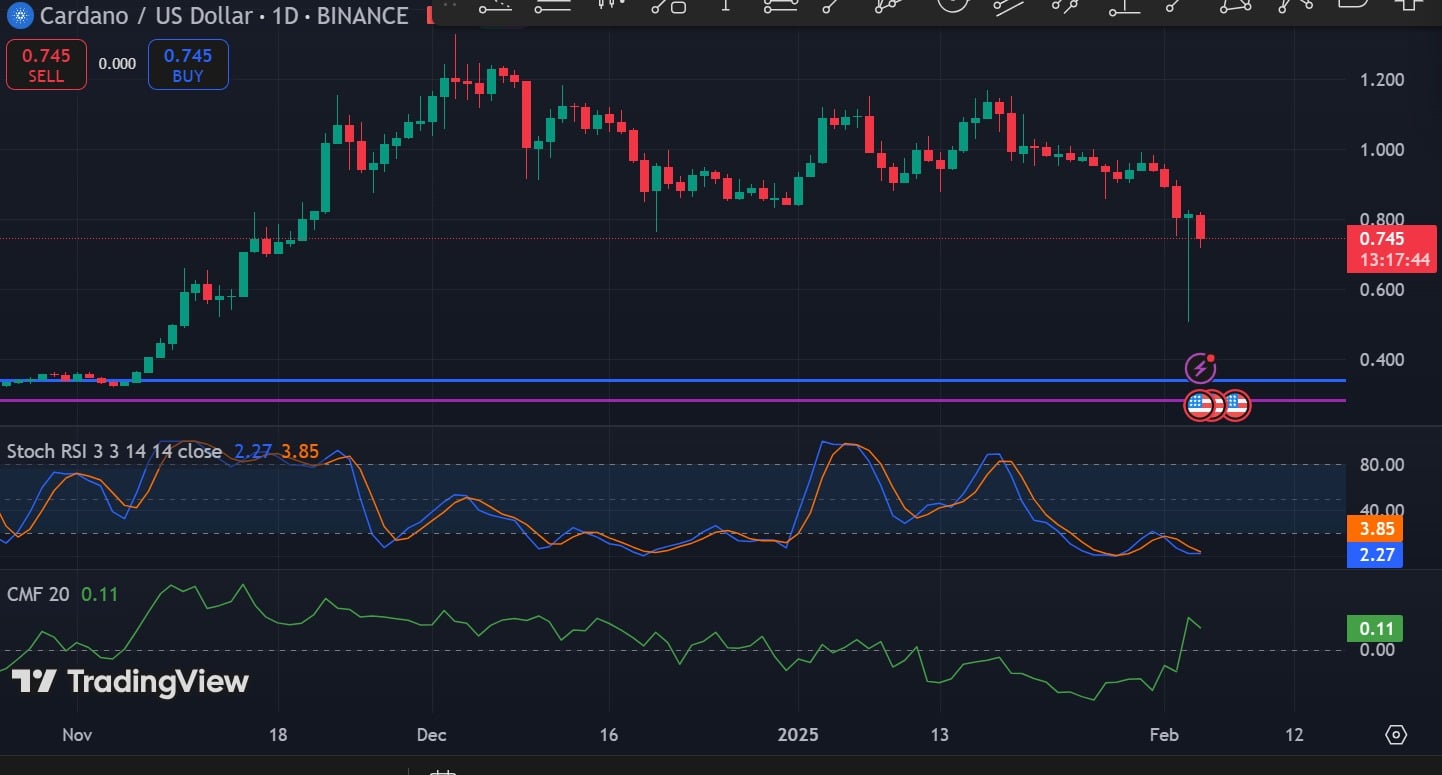The width and height of the screenshot is (1442, 775).
Task: Click the TradingView logo
Action: pos(130,682)
